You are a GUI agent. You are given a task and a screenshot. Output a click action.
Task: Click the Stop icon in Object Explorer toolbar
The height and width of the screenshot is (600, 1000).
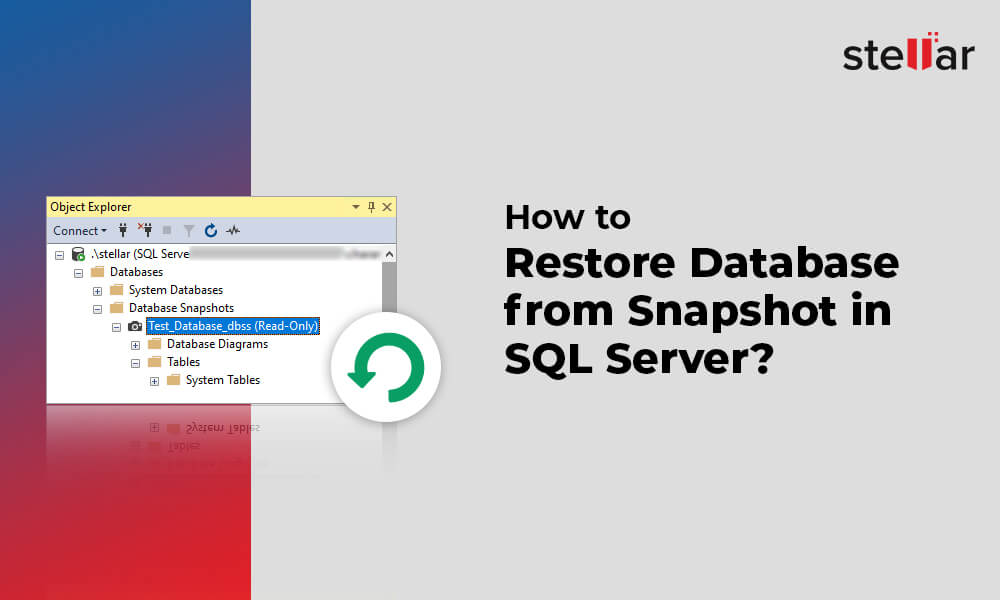168,230
